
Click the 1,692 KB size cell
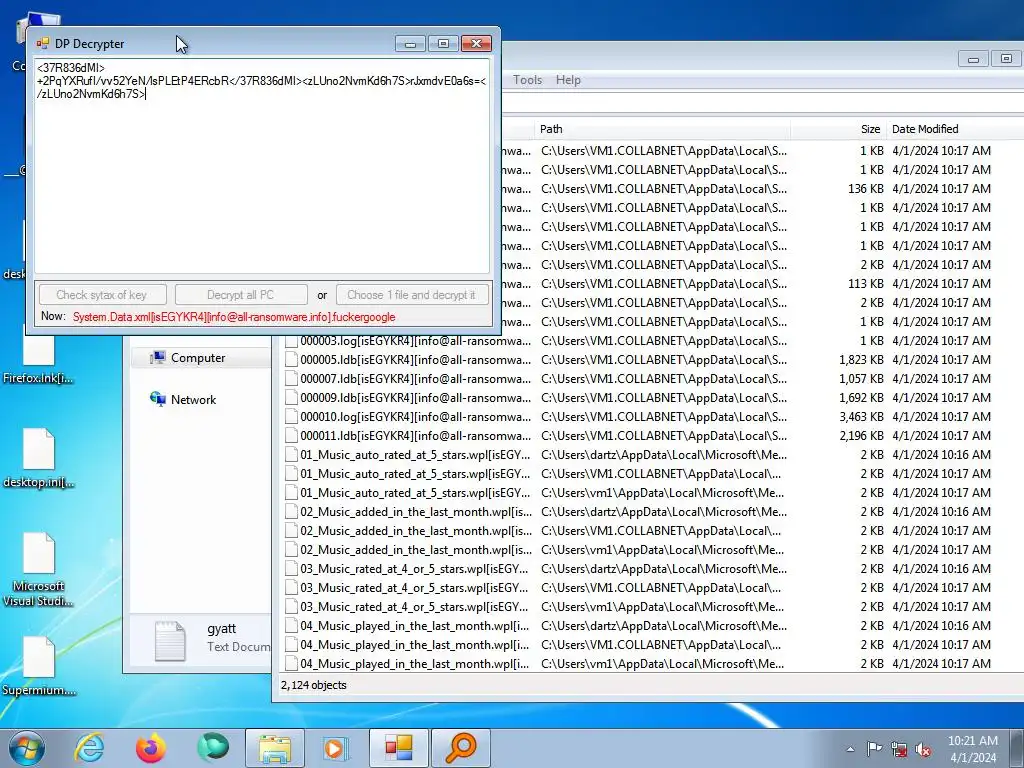(x=861, y=398)
